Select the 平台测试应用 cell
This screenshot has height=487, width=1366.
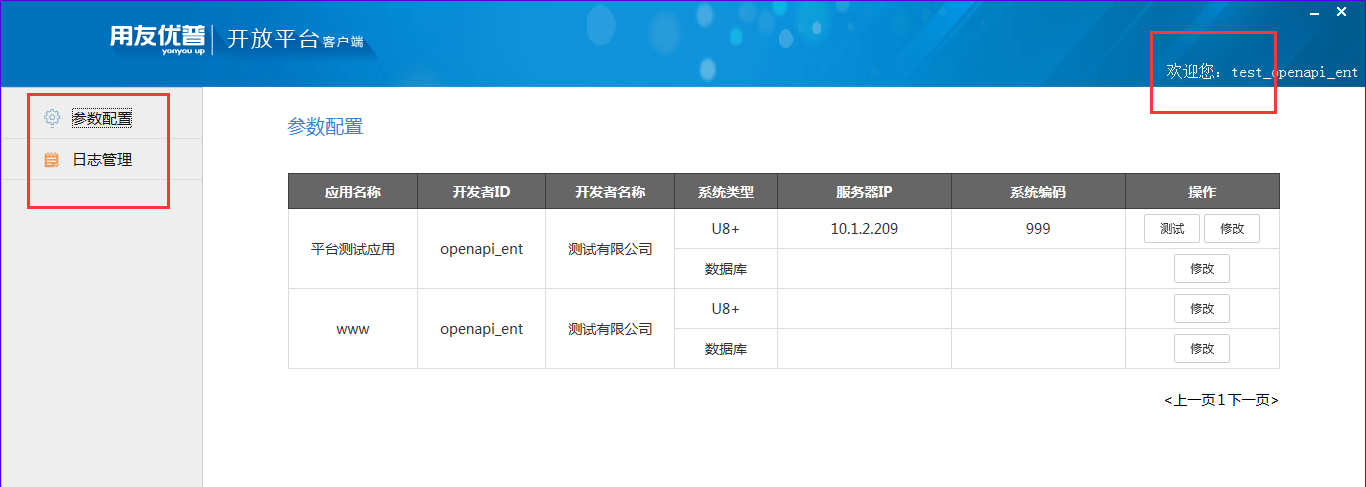click(x=353, y=249)
